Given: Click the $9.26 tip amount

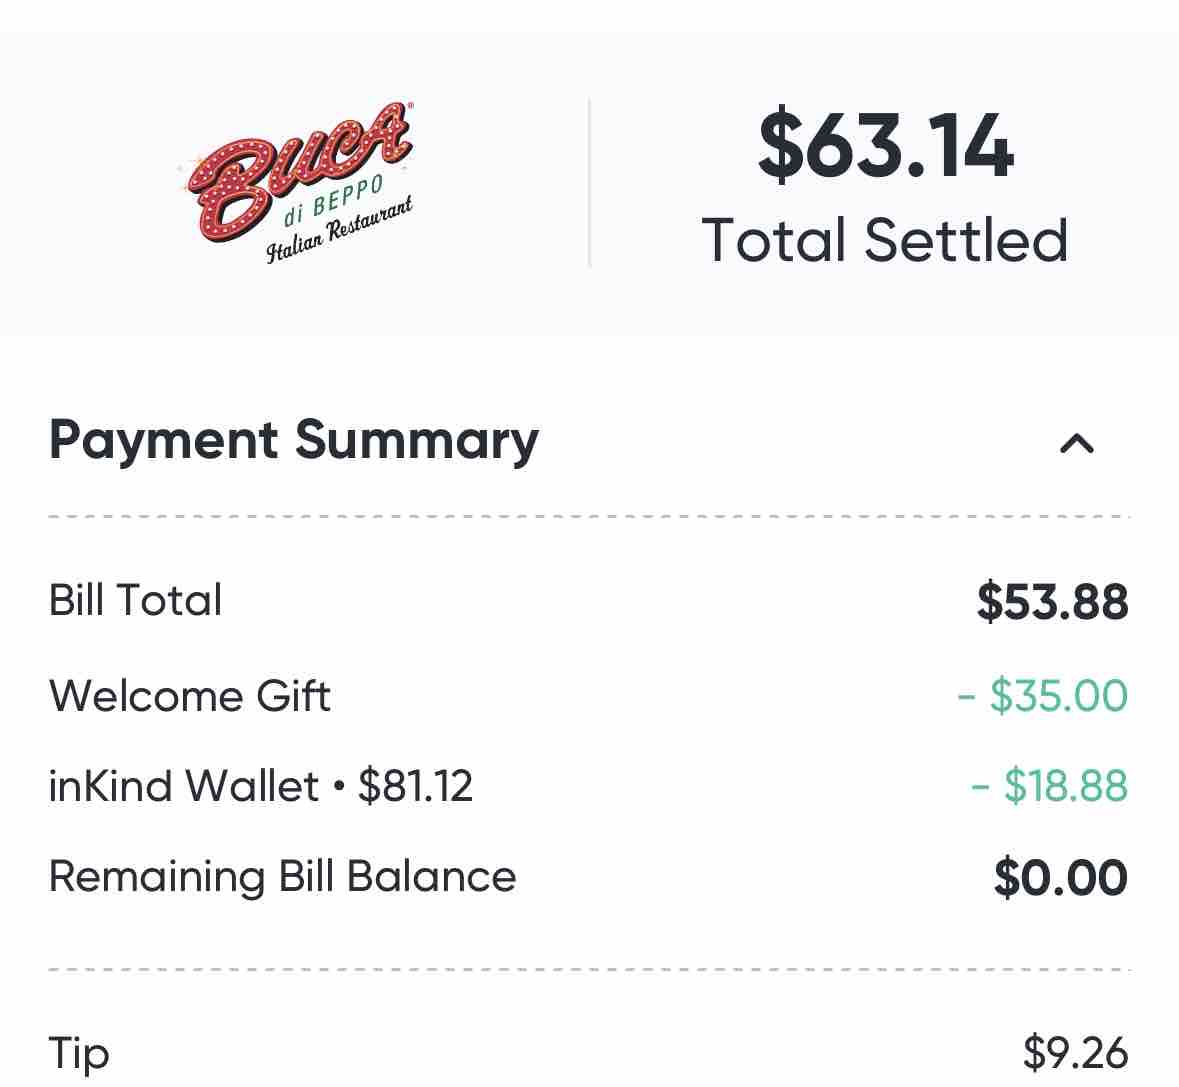Looking at the screenshot, I should (x=1075, y=1053).
